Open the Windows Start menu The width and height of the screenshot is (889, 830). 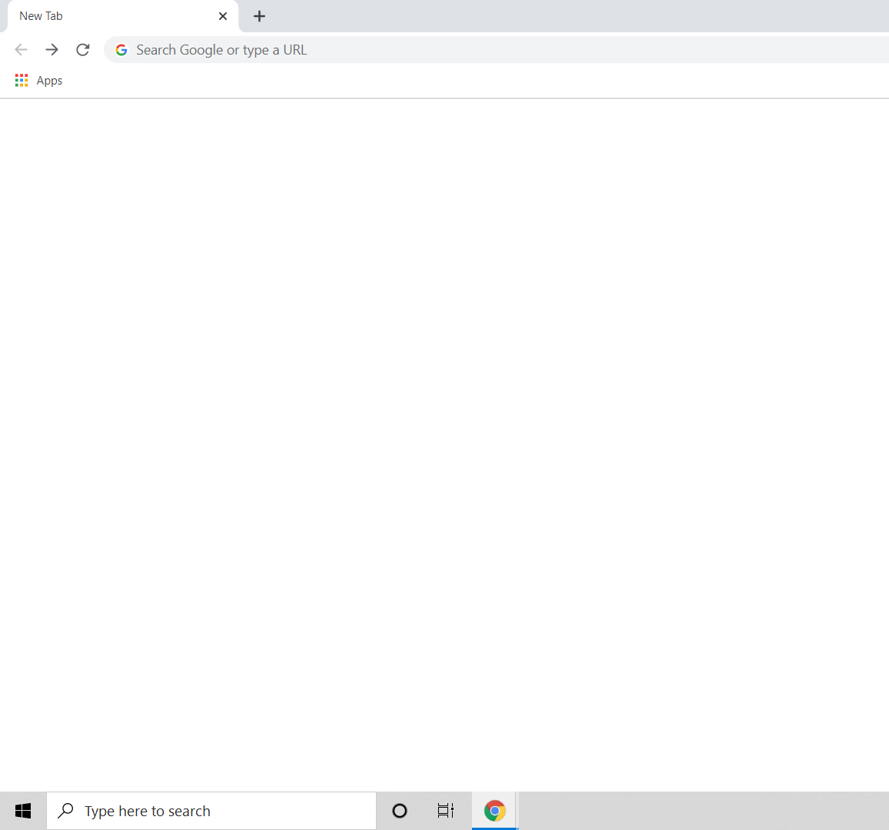(23, 811)
